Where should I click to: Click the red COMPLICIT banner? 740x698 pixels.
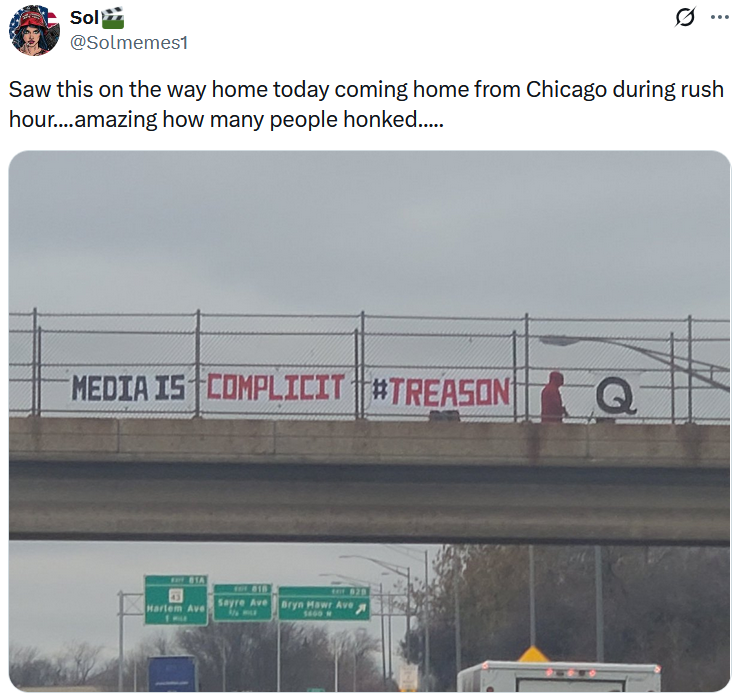pyautogui.click(x=276, y=387)
